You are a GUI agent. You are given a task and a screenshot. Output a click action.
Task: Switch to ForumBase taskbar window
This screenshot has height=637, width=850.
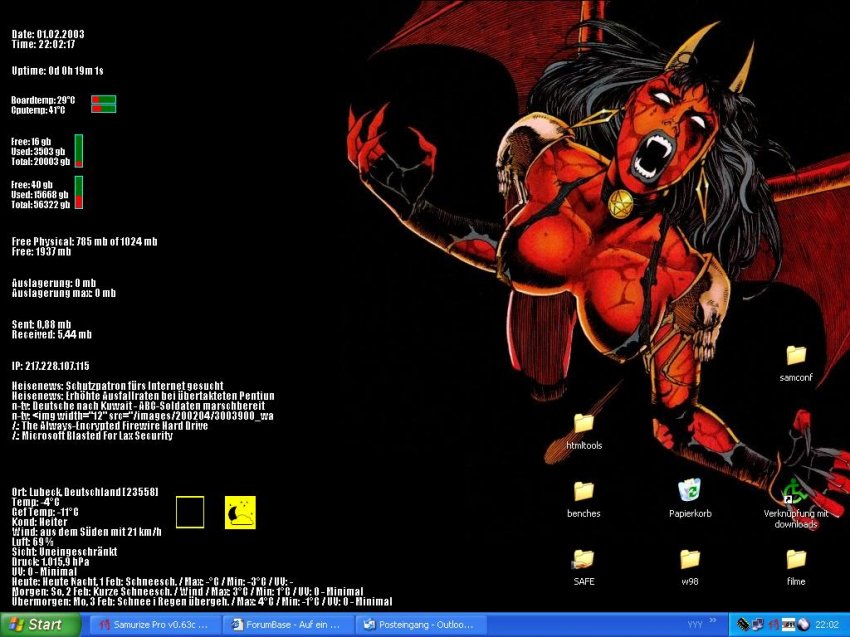[x=288, y=625]
